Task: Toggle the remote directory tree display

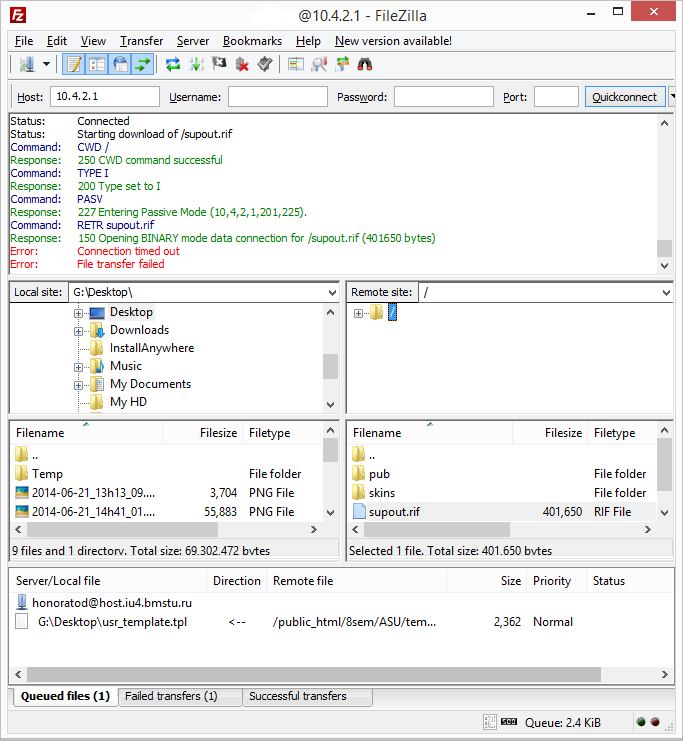Action: click(121, 64)
